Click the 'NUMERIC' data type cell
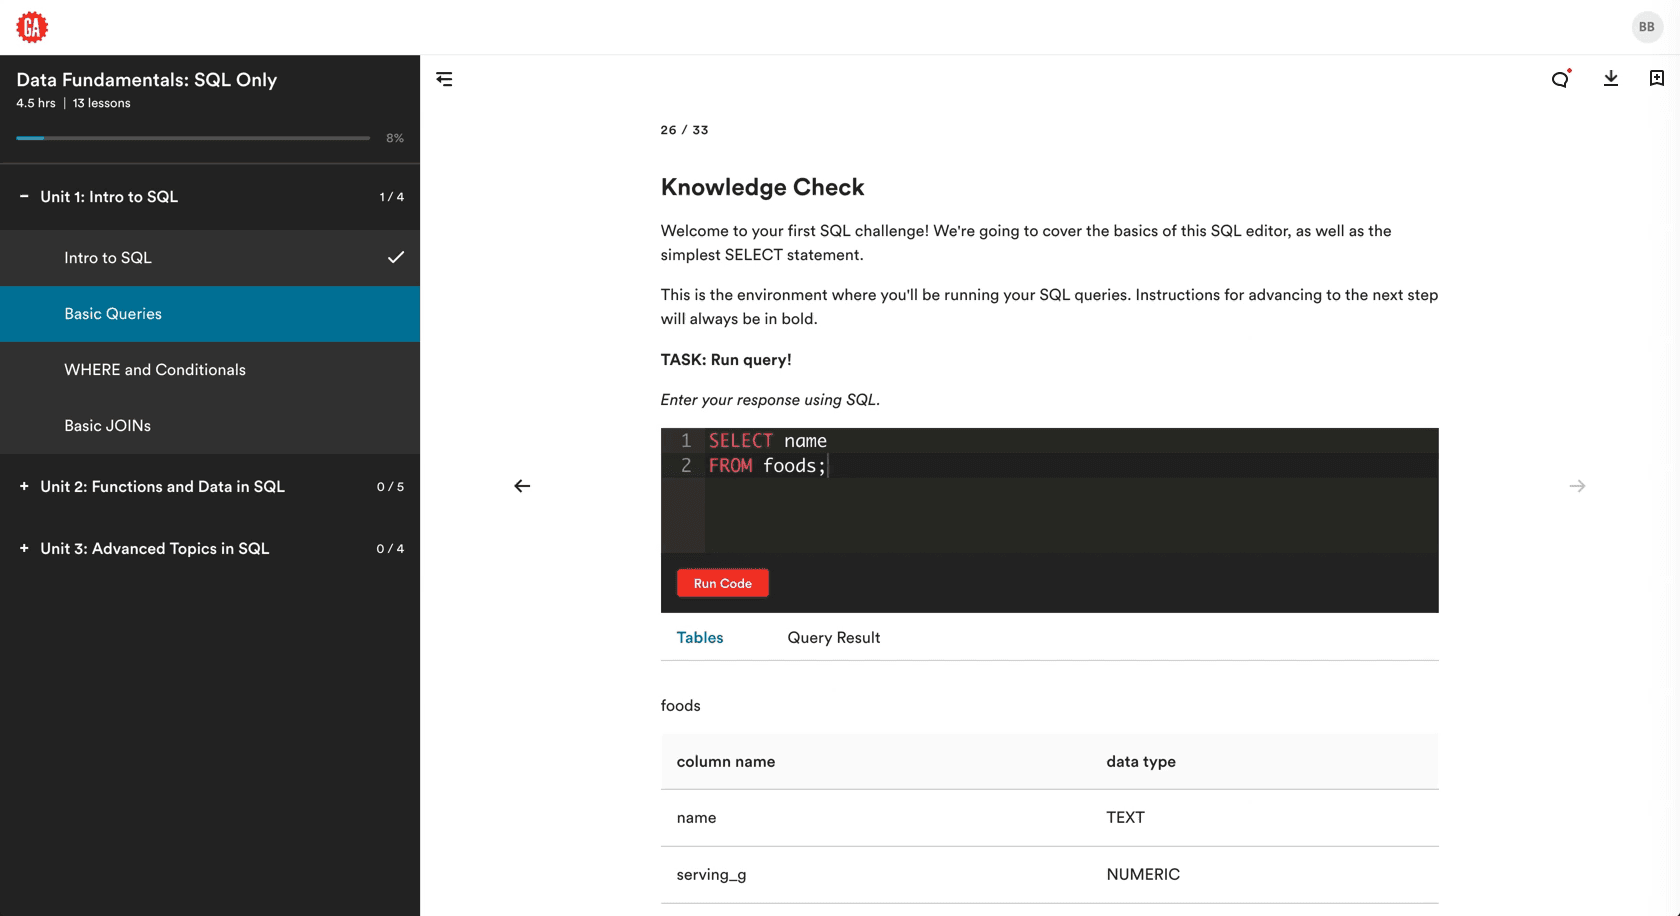This screenshot has height=916, width=1680. (x=1143, y=875)
